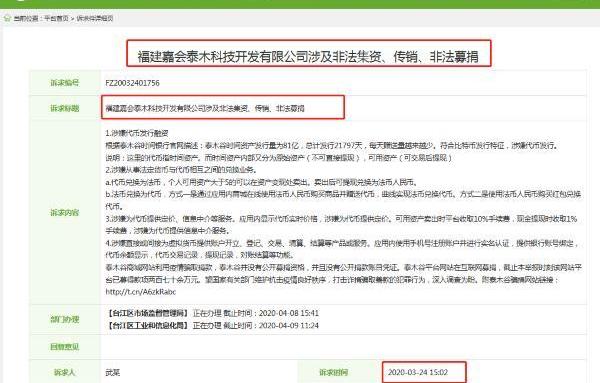This screenshot has height=383, width=600.
Task: Click the timestamp 2020-03-24 15:02
Action: pyautogui.click(x=418, y=372)
